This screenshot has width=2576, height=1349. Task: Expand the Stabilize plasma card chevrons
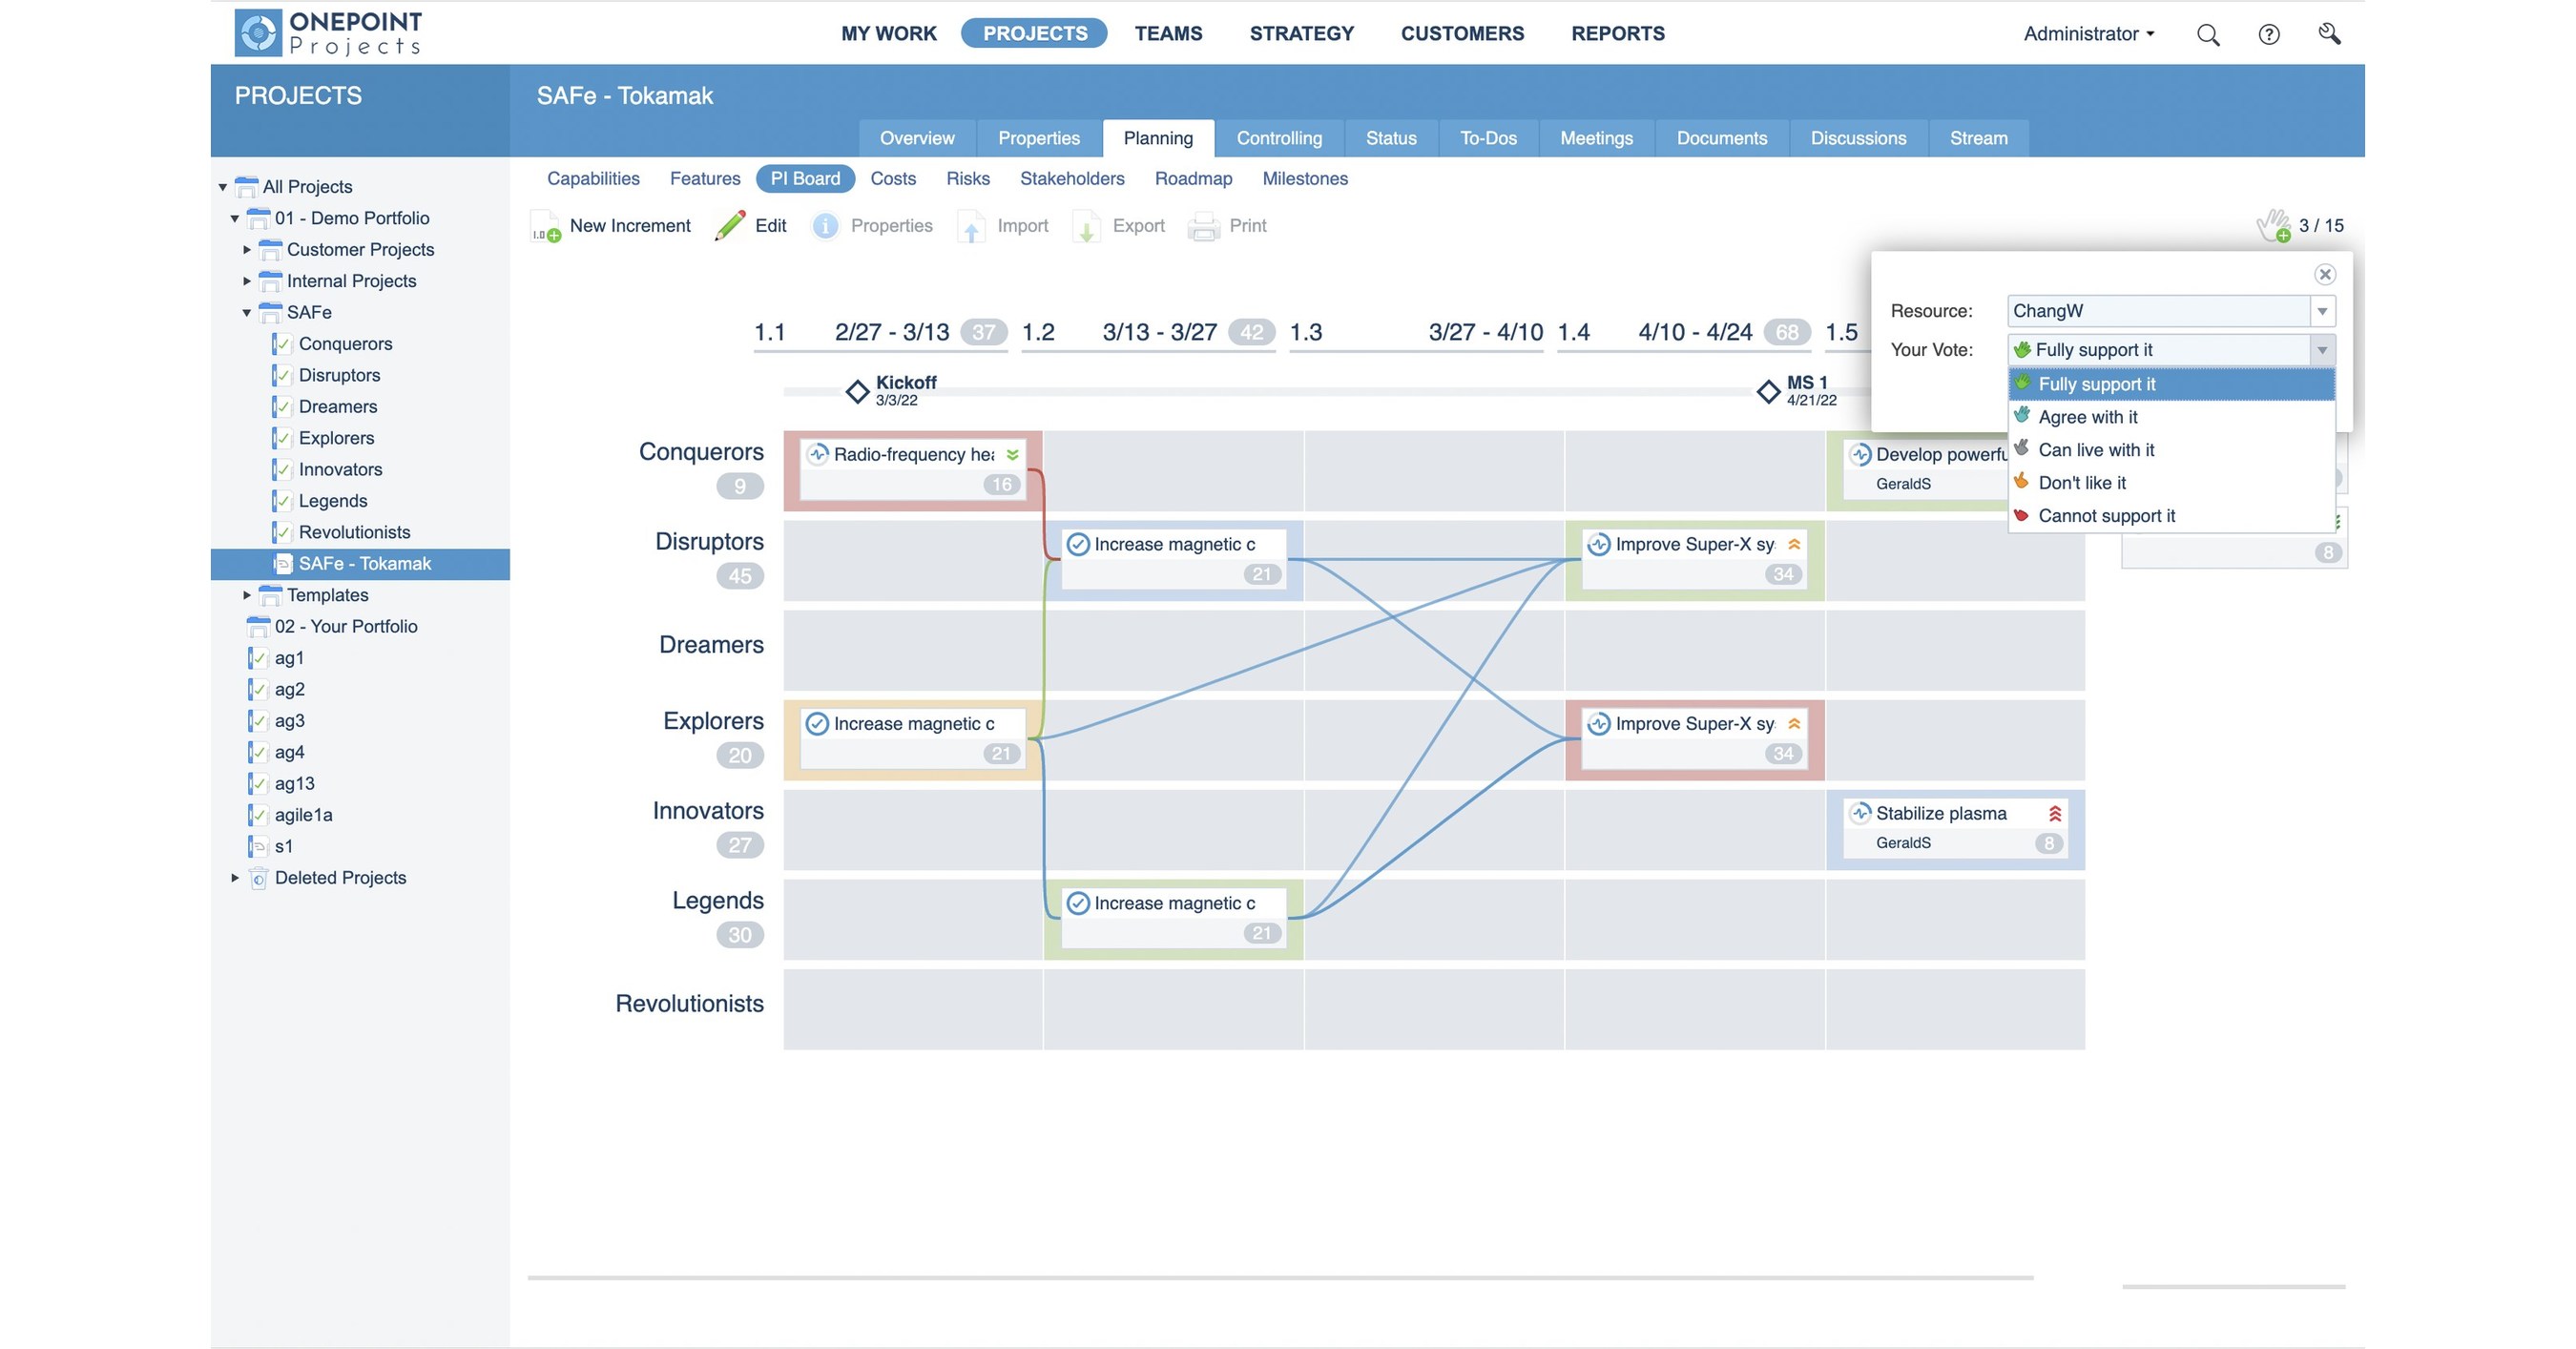click(x=2052, y=812)
